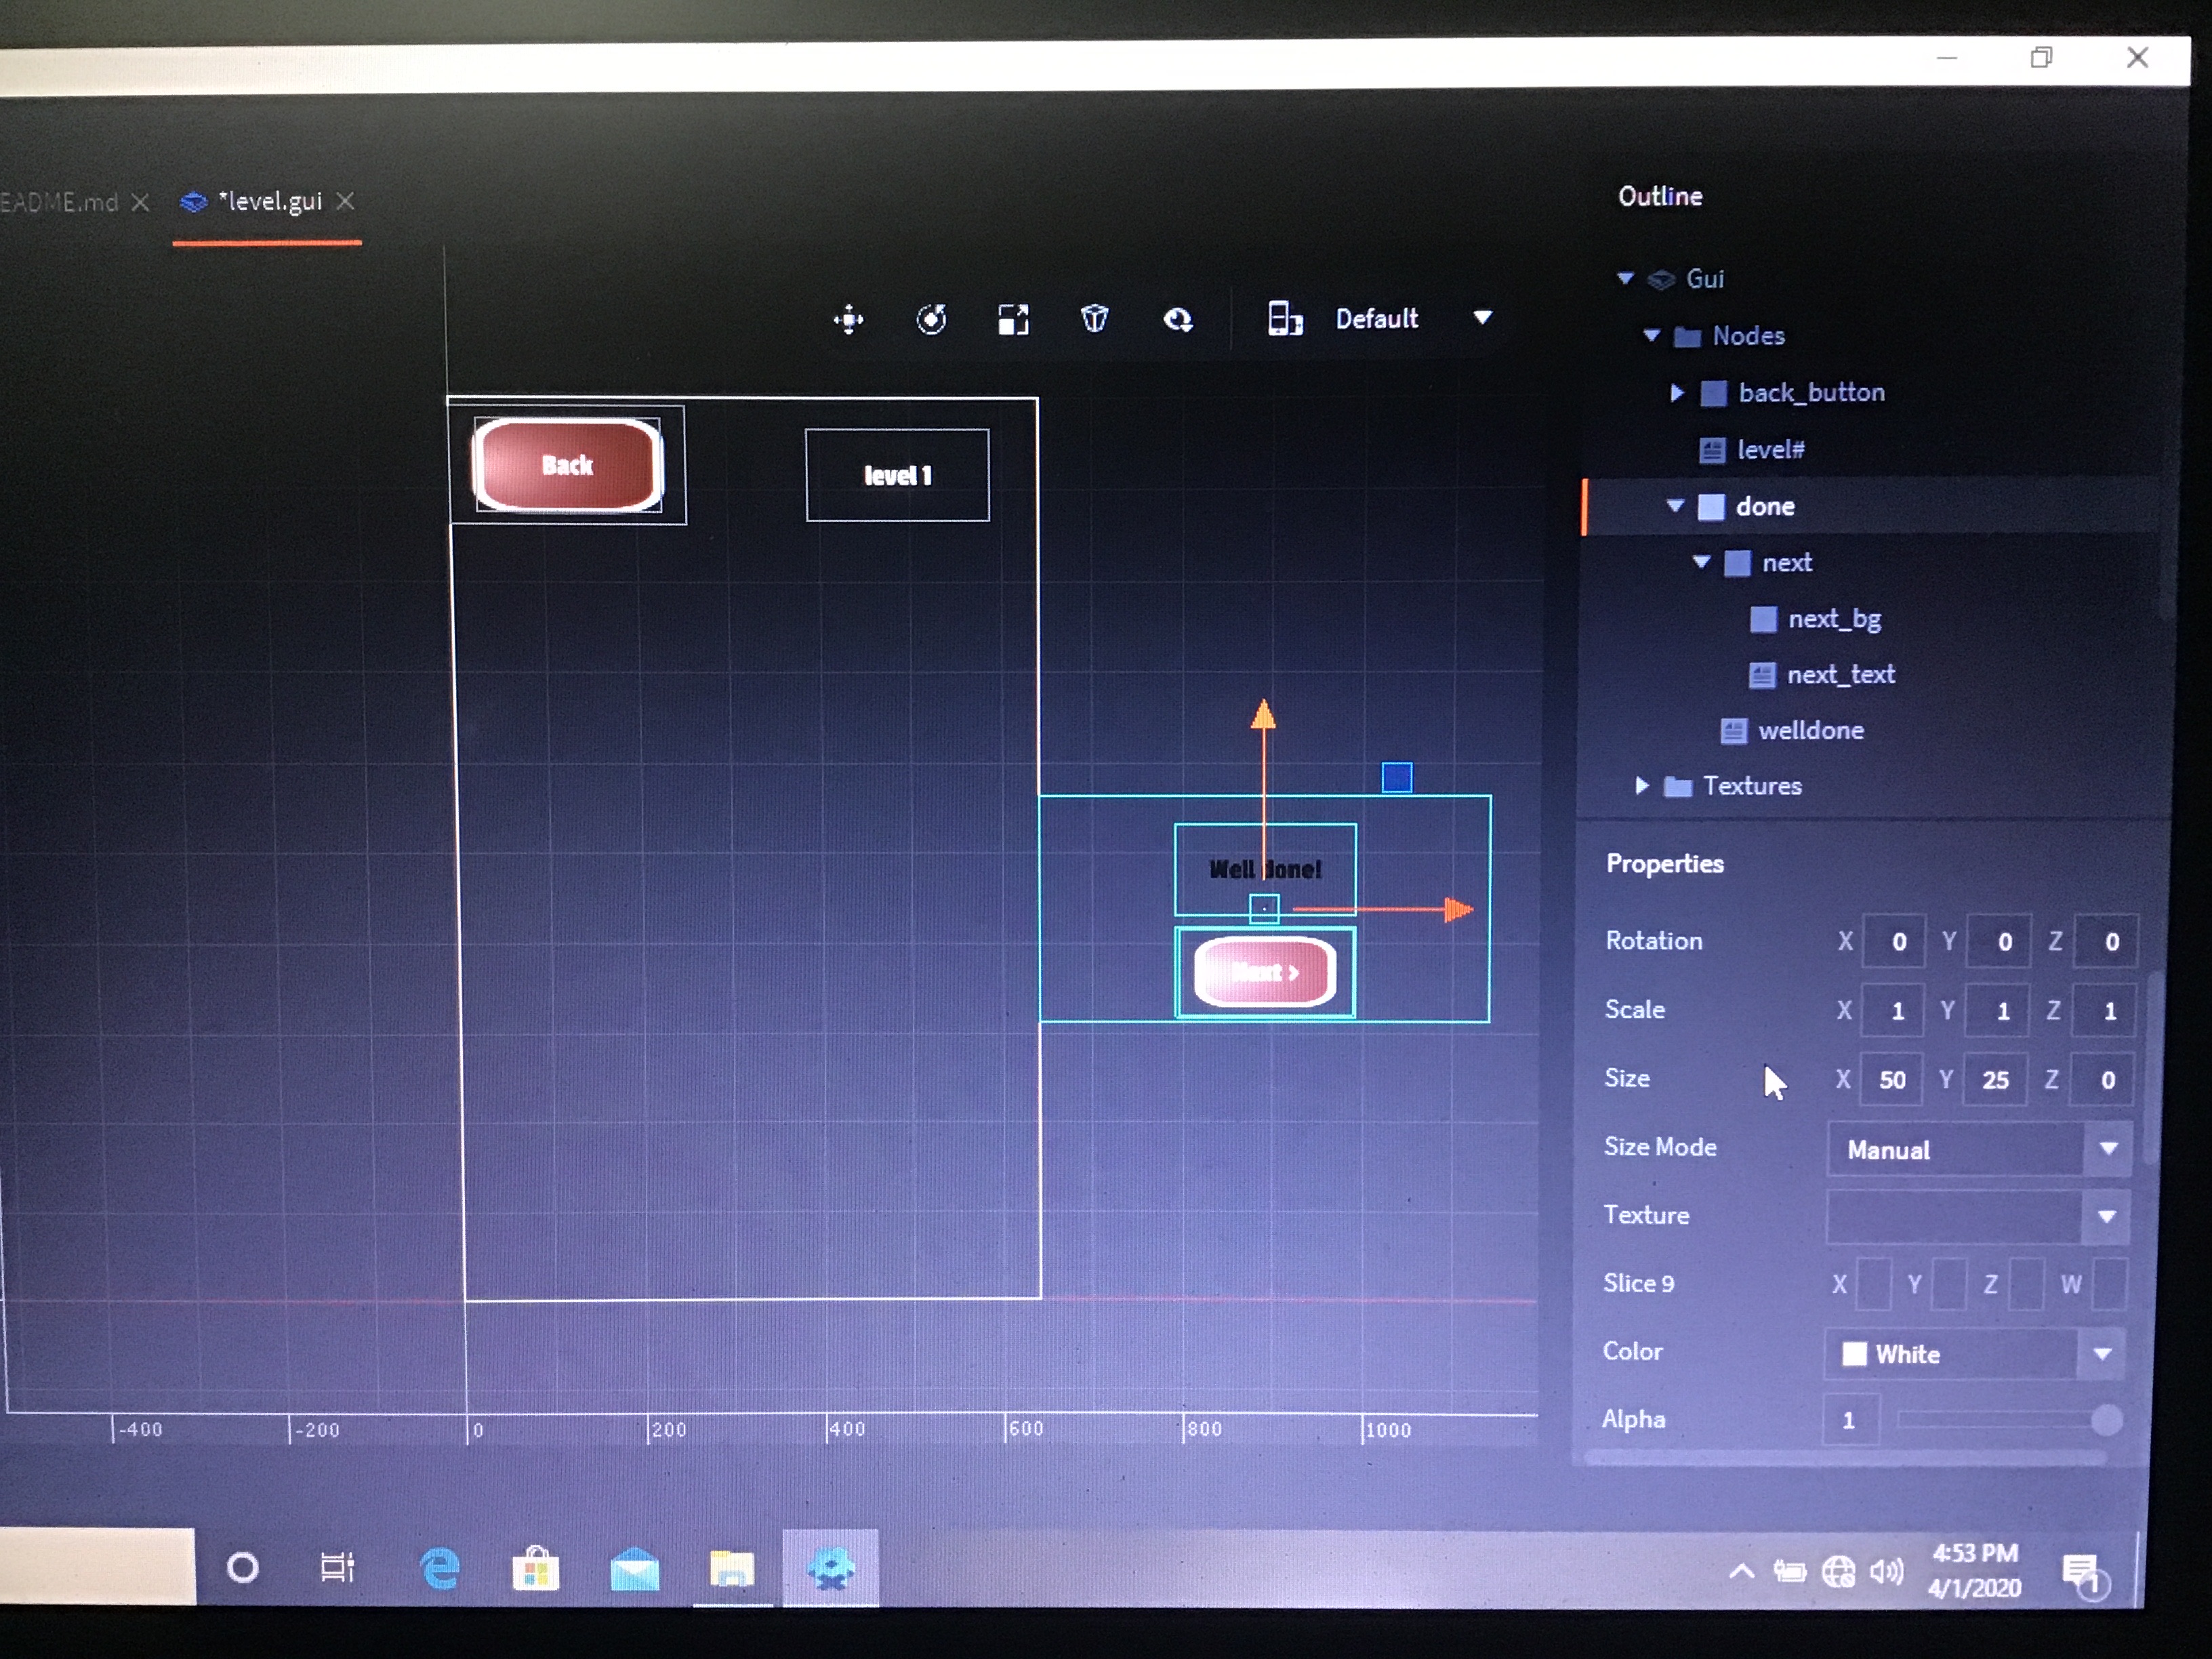Select the Rotate tool in the toolbar
Viewport: 2212px width, 1659px height.
pos(931,320)
